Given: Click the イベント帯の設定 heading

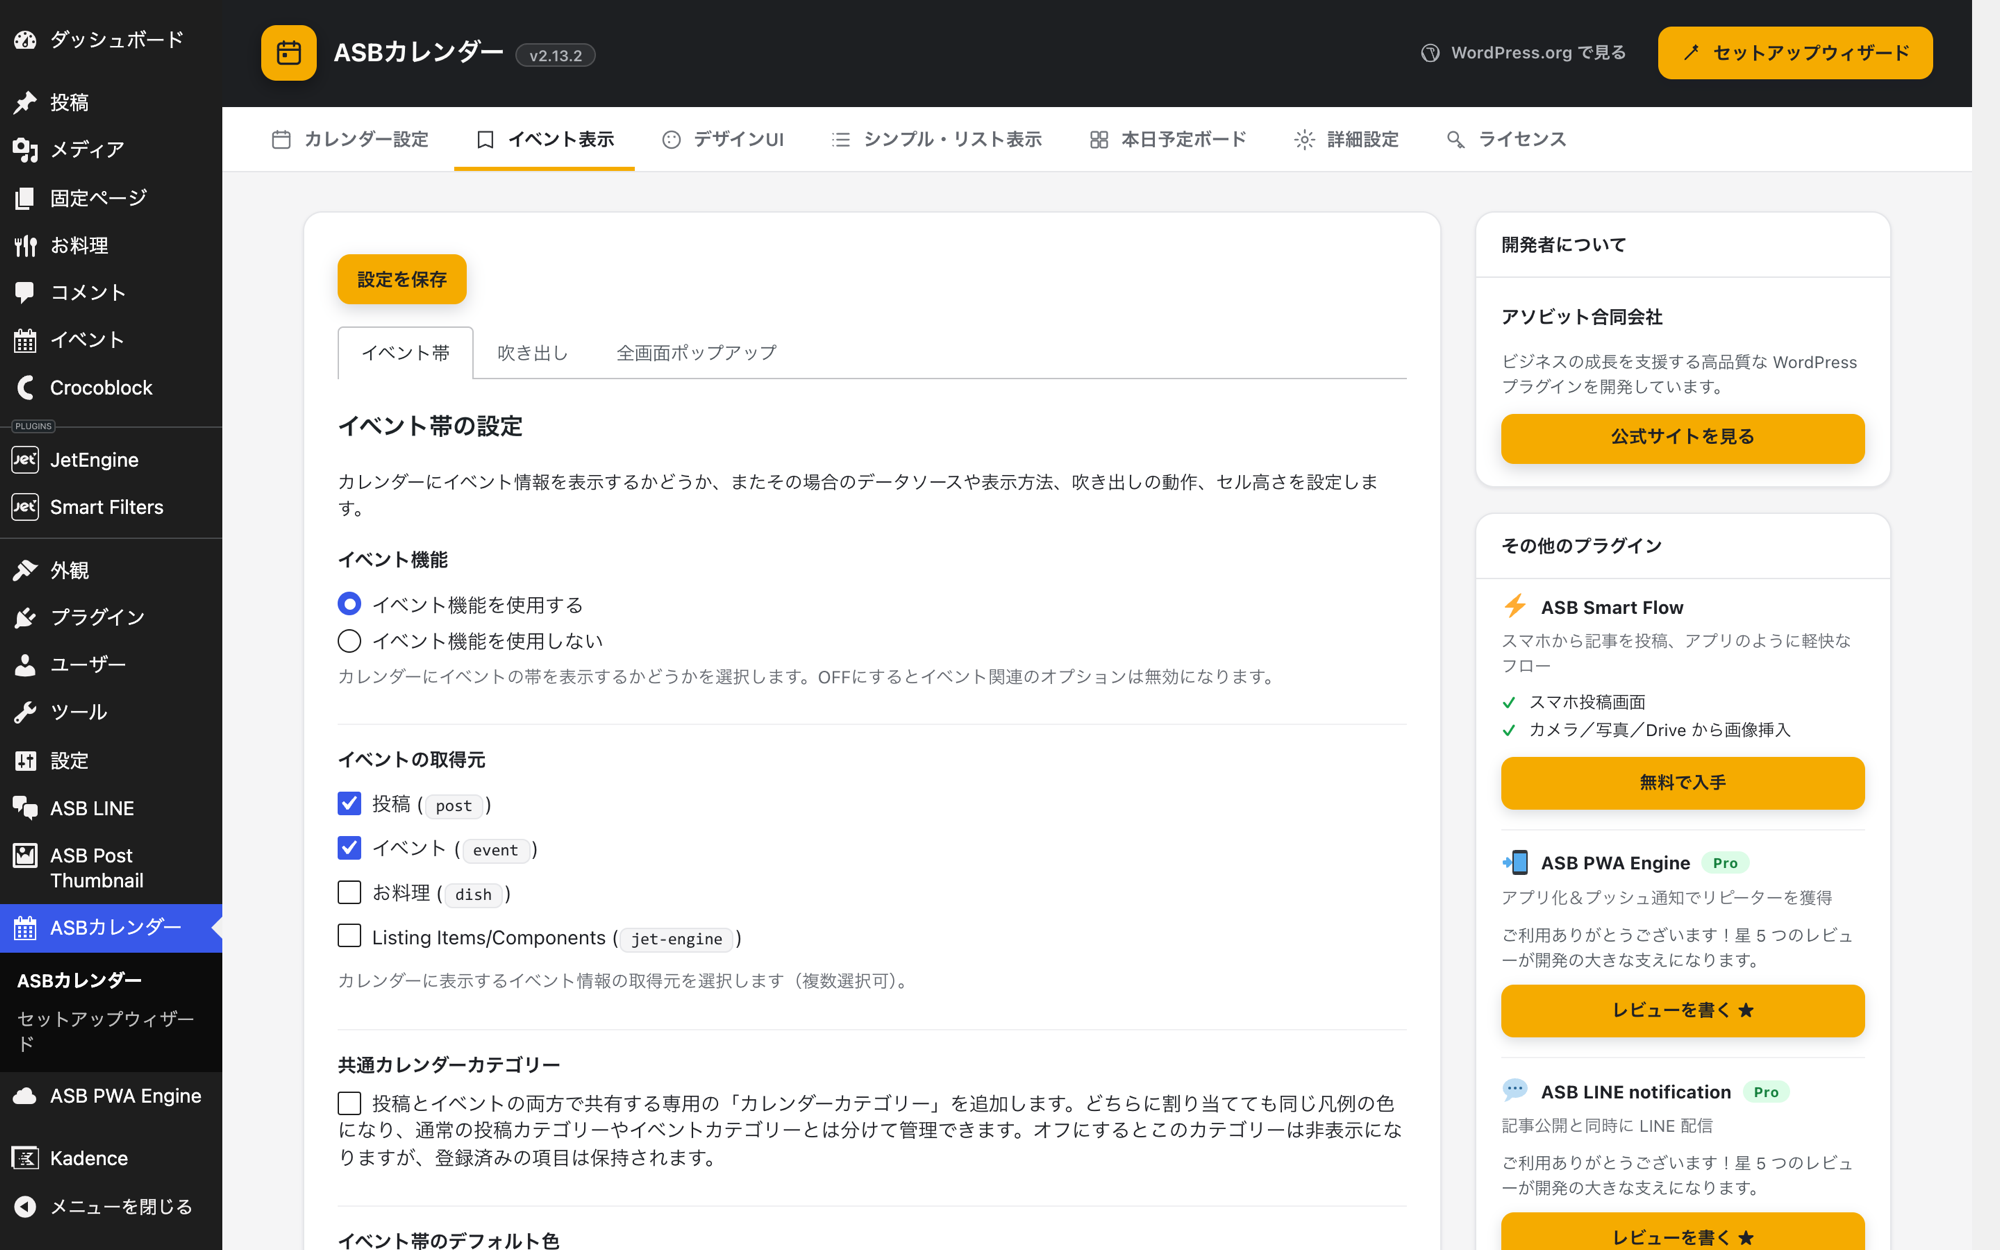Looking at the screenshot, I should 430,426.
